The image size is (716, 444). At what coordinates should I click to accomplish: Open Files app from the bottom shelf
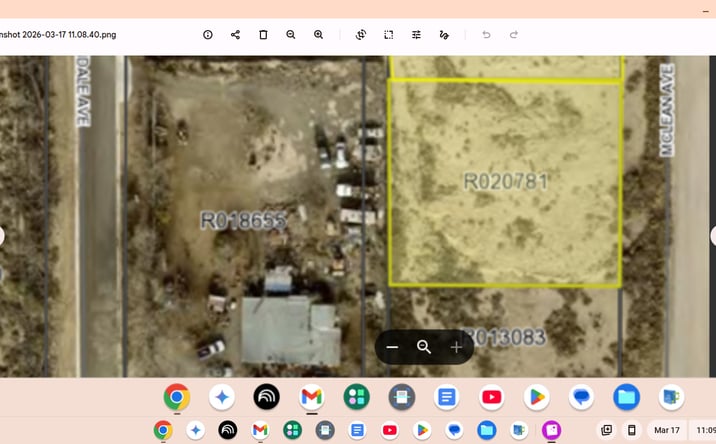(x=487, y=430)
